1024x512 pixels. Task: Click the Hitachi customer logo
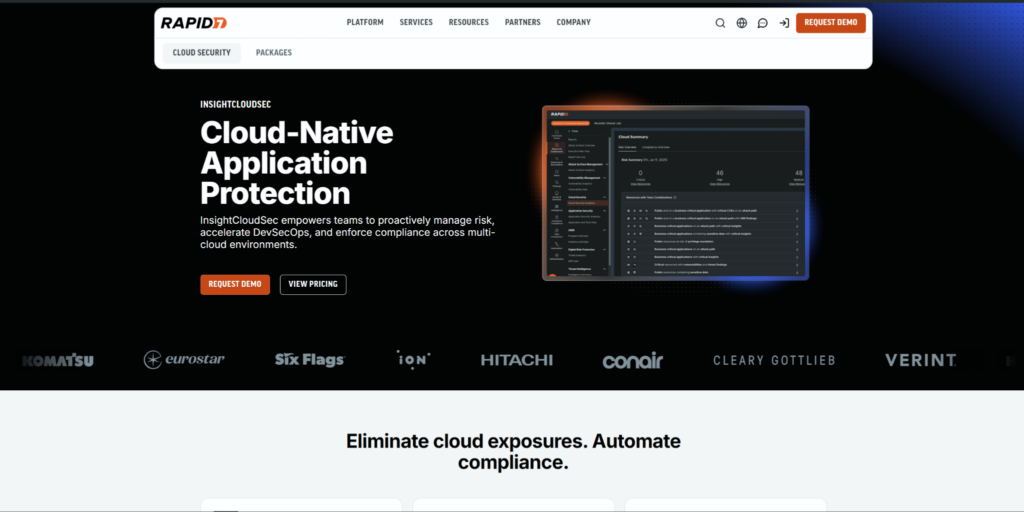(517, 360)
